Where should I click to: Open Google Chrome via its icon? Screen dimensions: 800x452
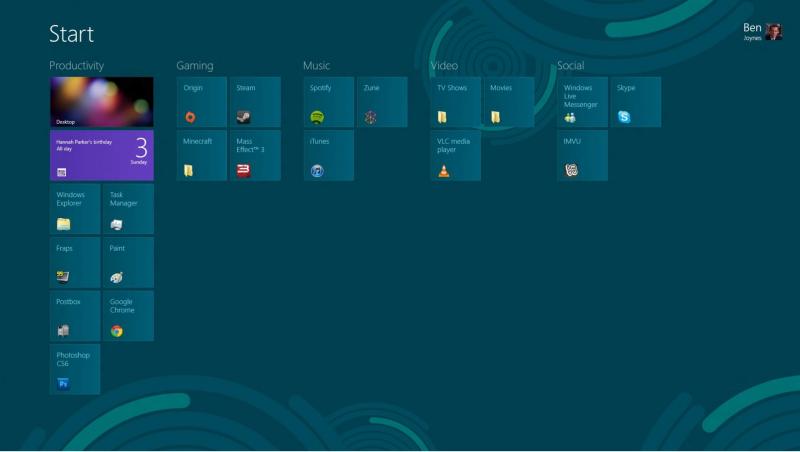click(117, 331)
